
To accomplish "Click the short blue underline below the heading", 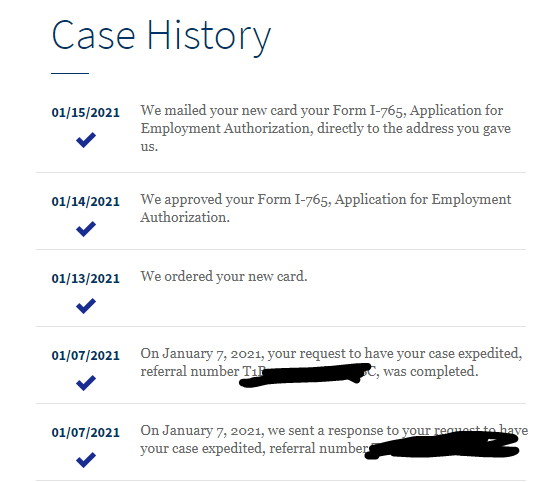I will pyautogui.click(x=70, y=73).
